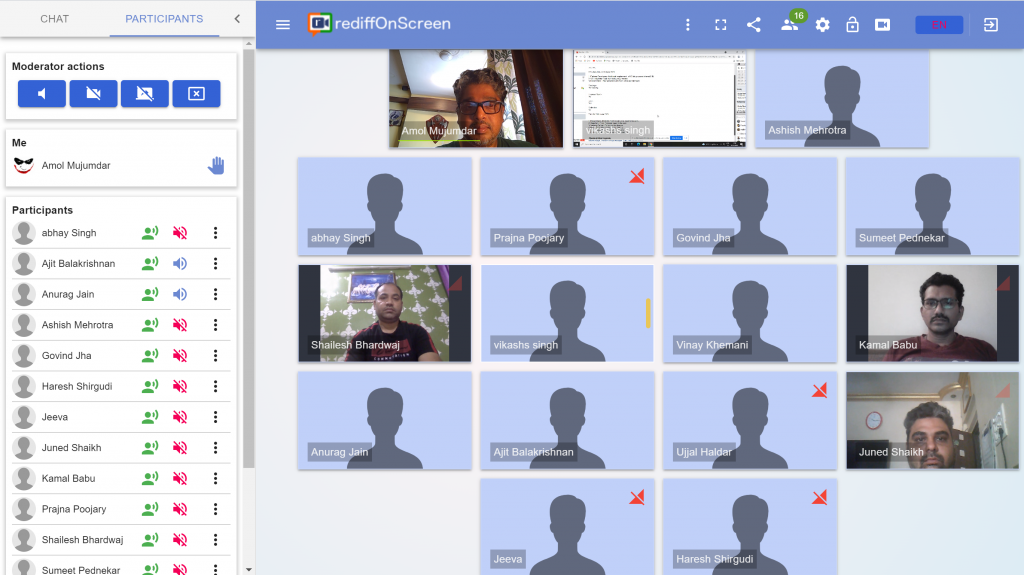Open the settings gear icon
The height and width of the screenshot is (575, 1024).
click(x=822, y=25)
